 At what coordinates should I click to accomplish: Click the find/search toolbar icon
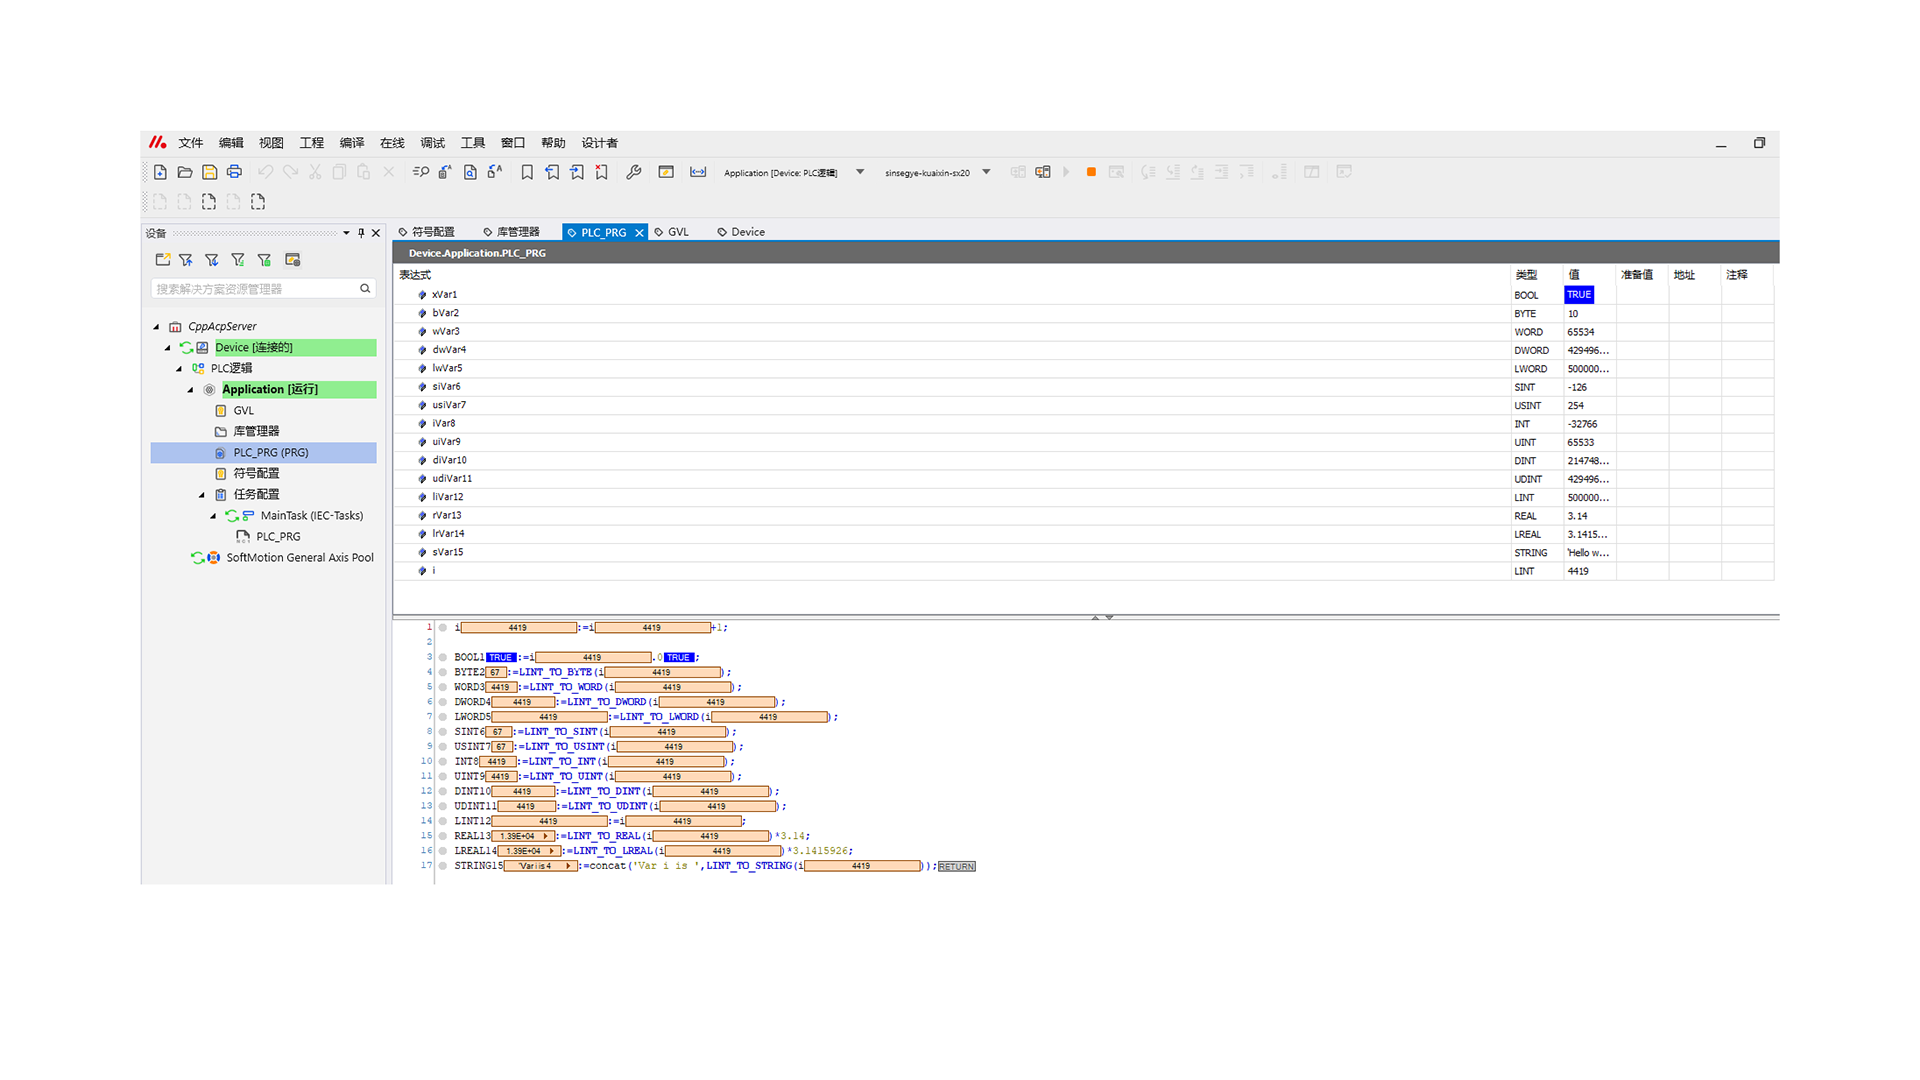(421, 172)
